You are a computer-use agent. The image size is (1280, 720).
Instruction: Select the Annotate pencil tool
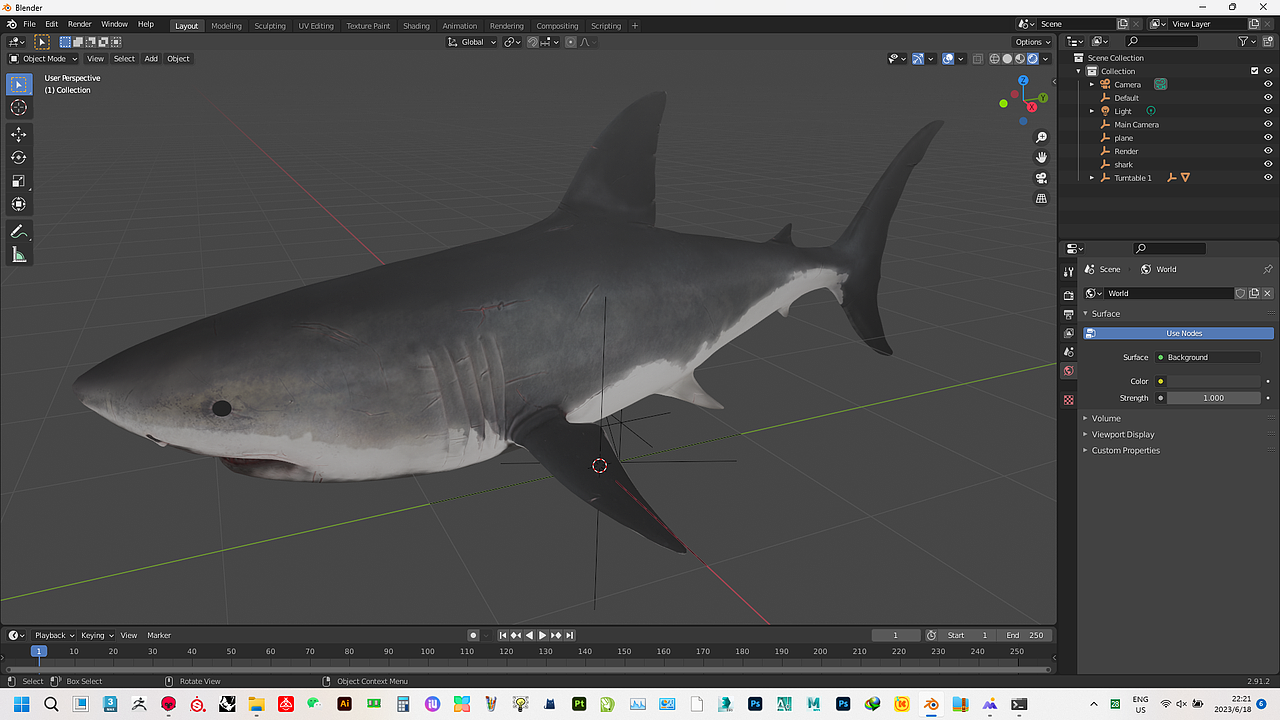(19, 231)
